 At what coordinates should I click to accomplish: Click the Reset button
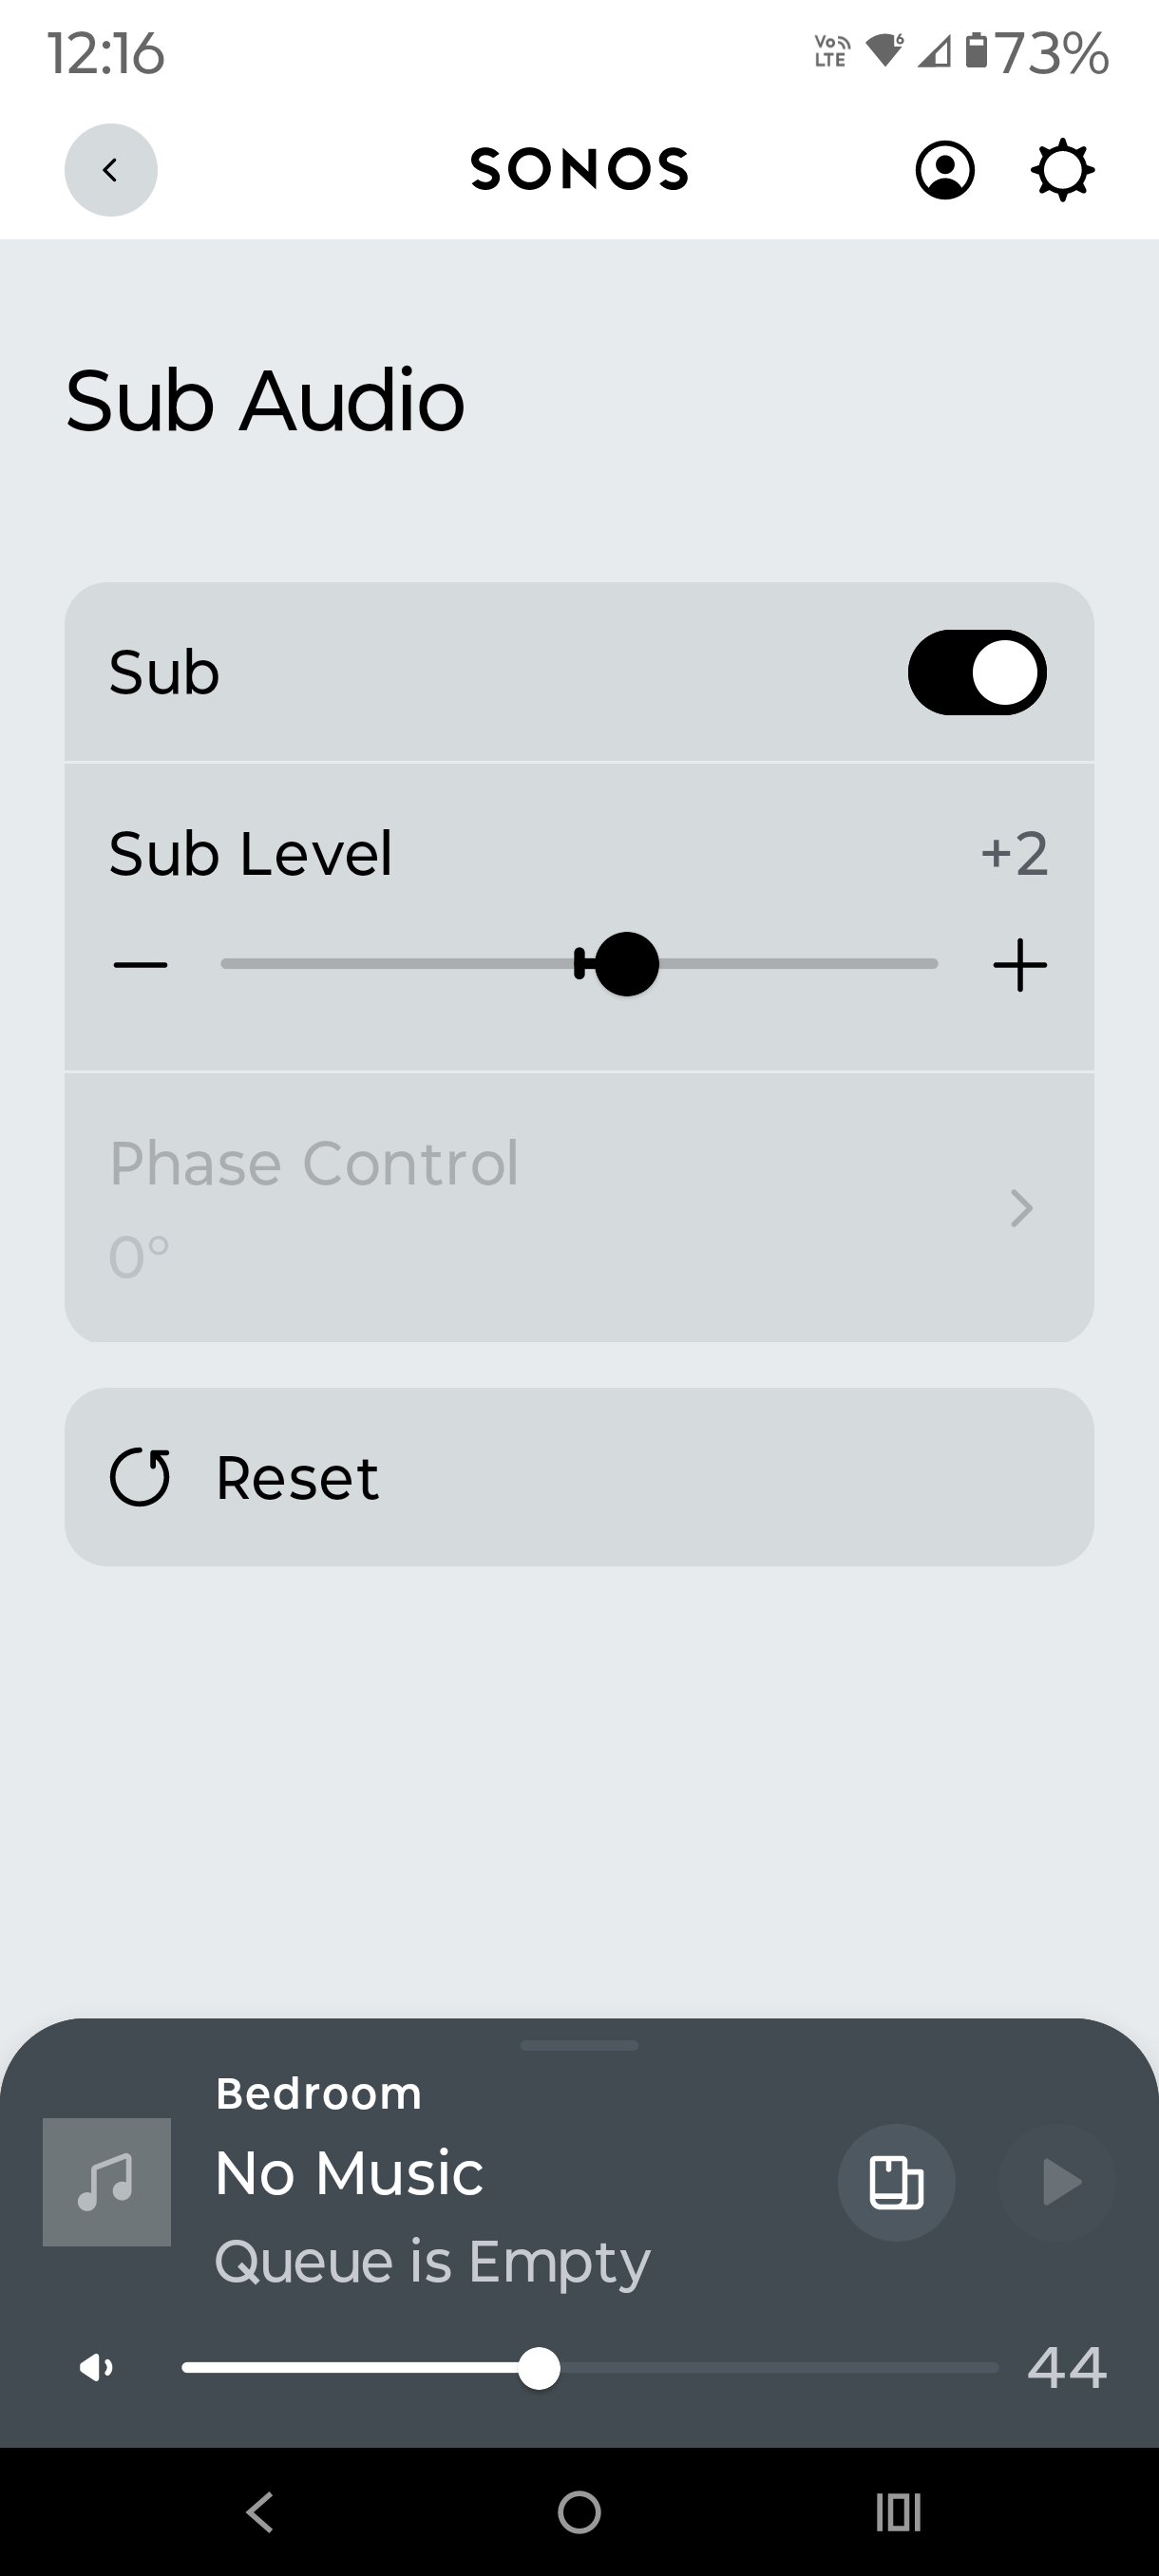pos(579,1477)
